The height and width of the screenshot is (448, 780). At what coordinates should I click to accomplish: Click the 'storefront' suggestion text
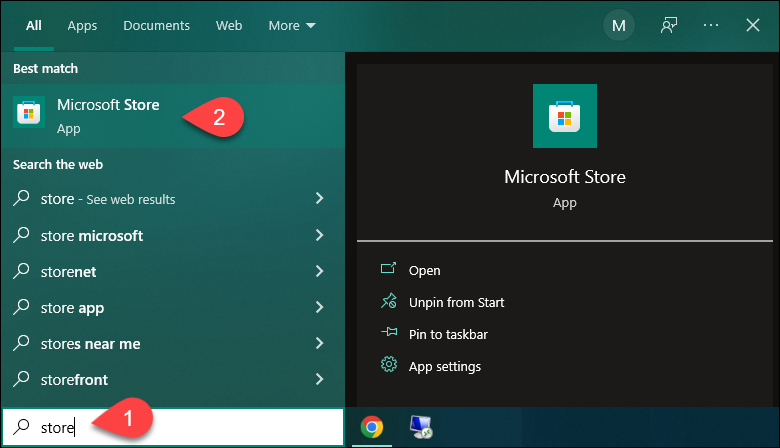(x=74, y=380)
